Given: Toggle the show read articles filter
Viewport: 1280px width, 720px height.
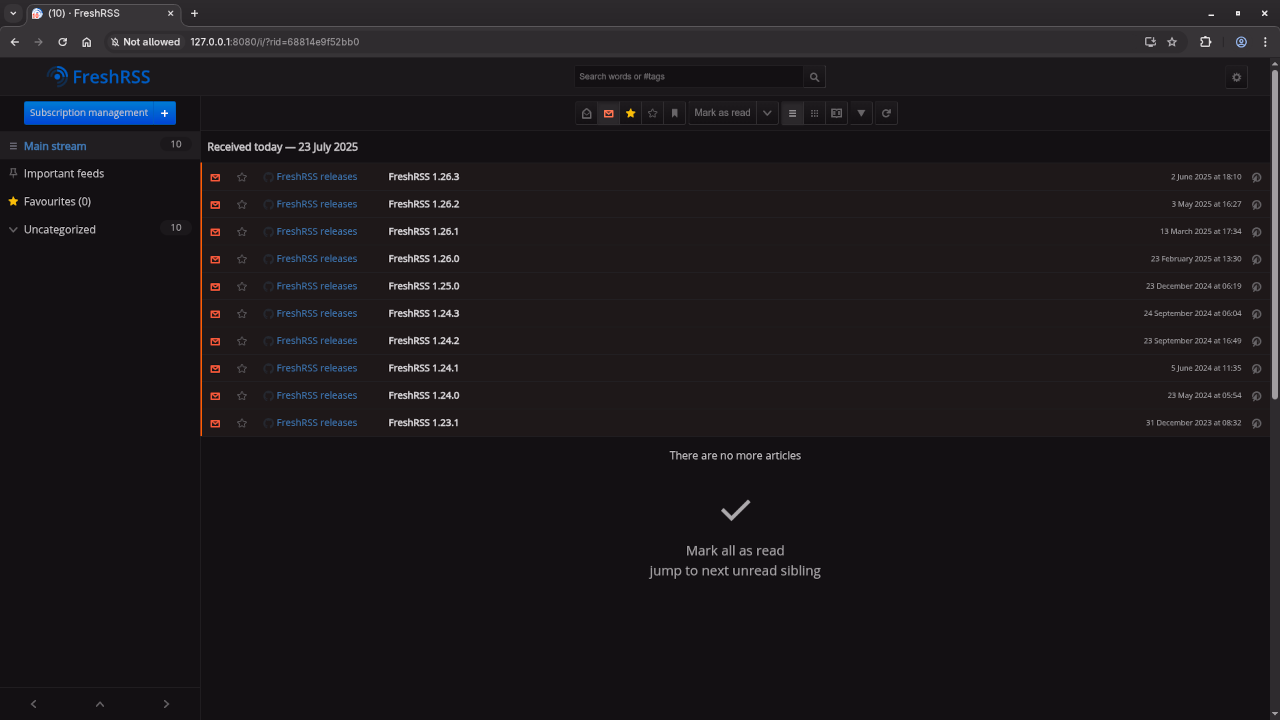Looking at the screenshot, I should point(587,113).
